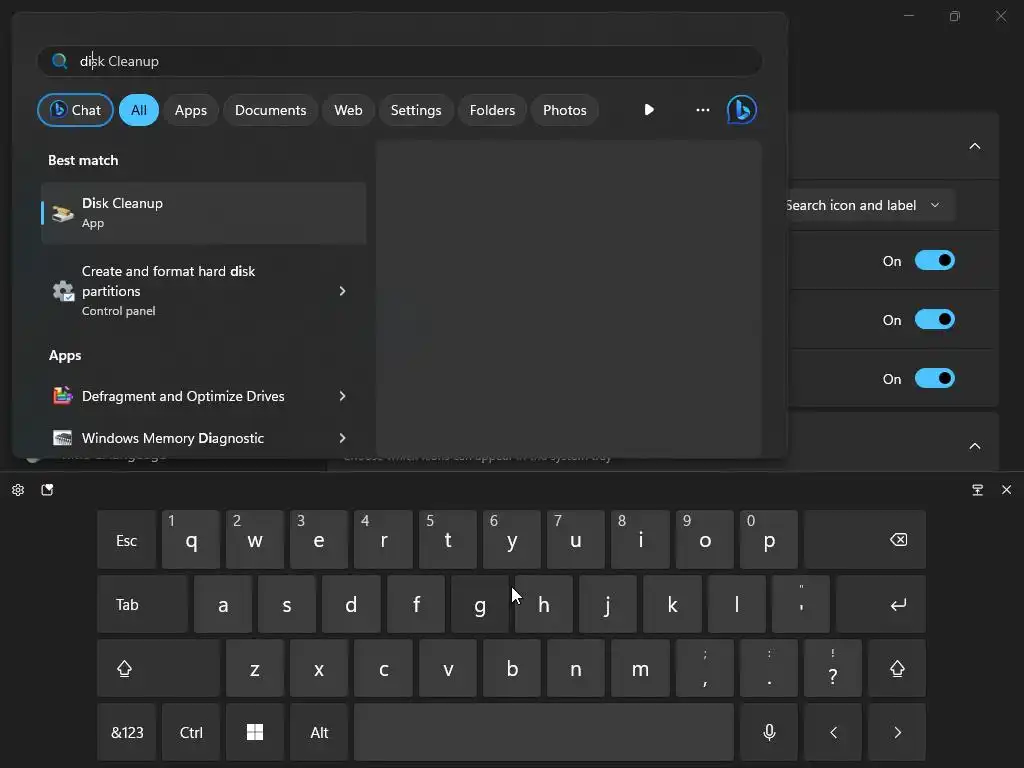
Task: Expand Windows Memory Diagnostic options
Action: tap(342, 438)
